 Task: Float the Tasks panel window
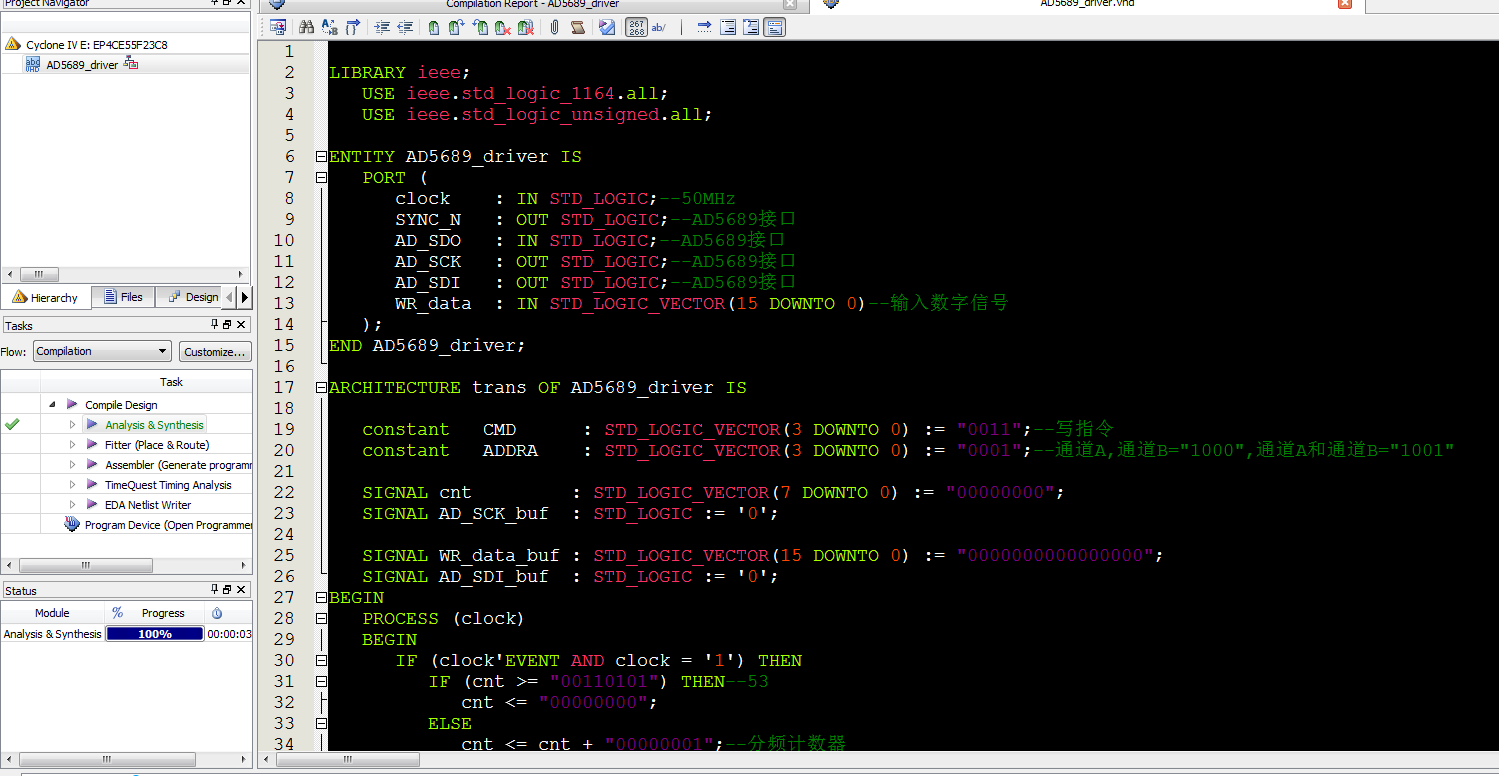(227, 325)
